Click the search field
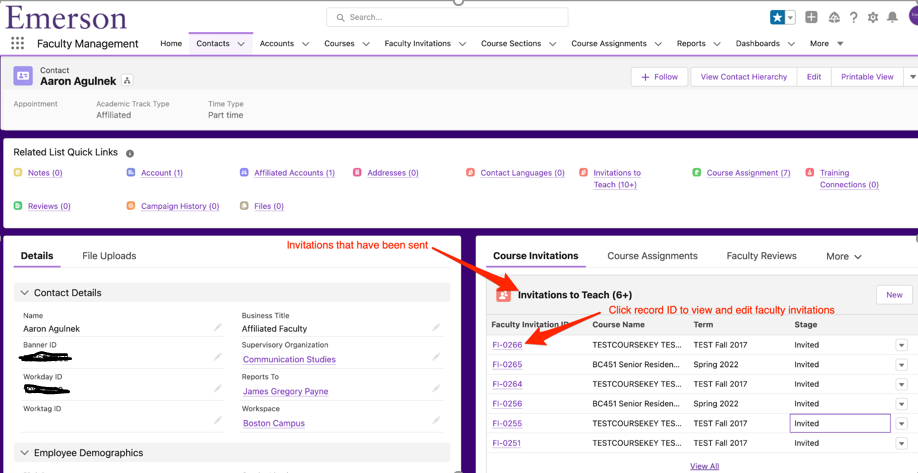 (447, 18)
